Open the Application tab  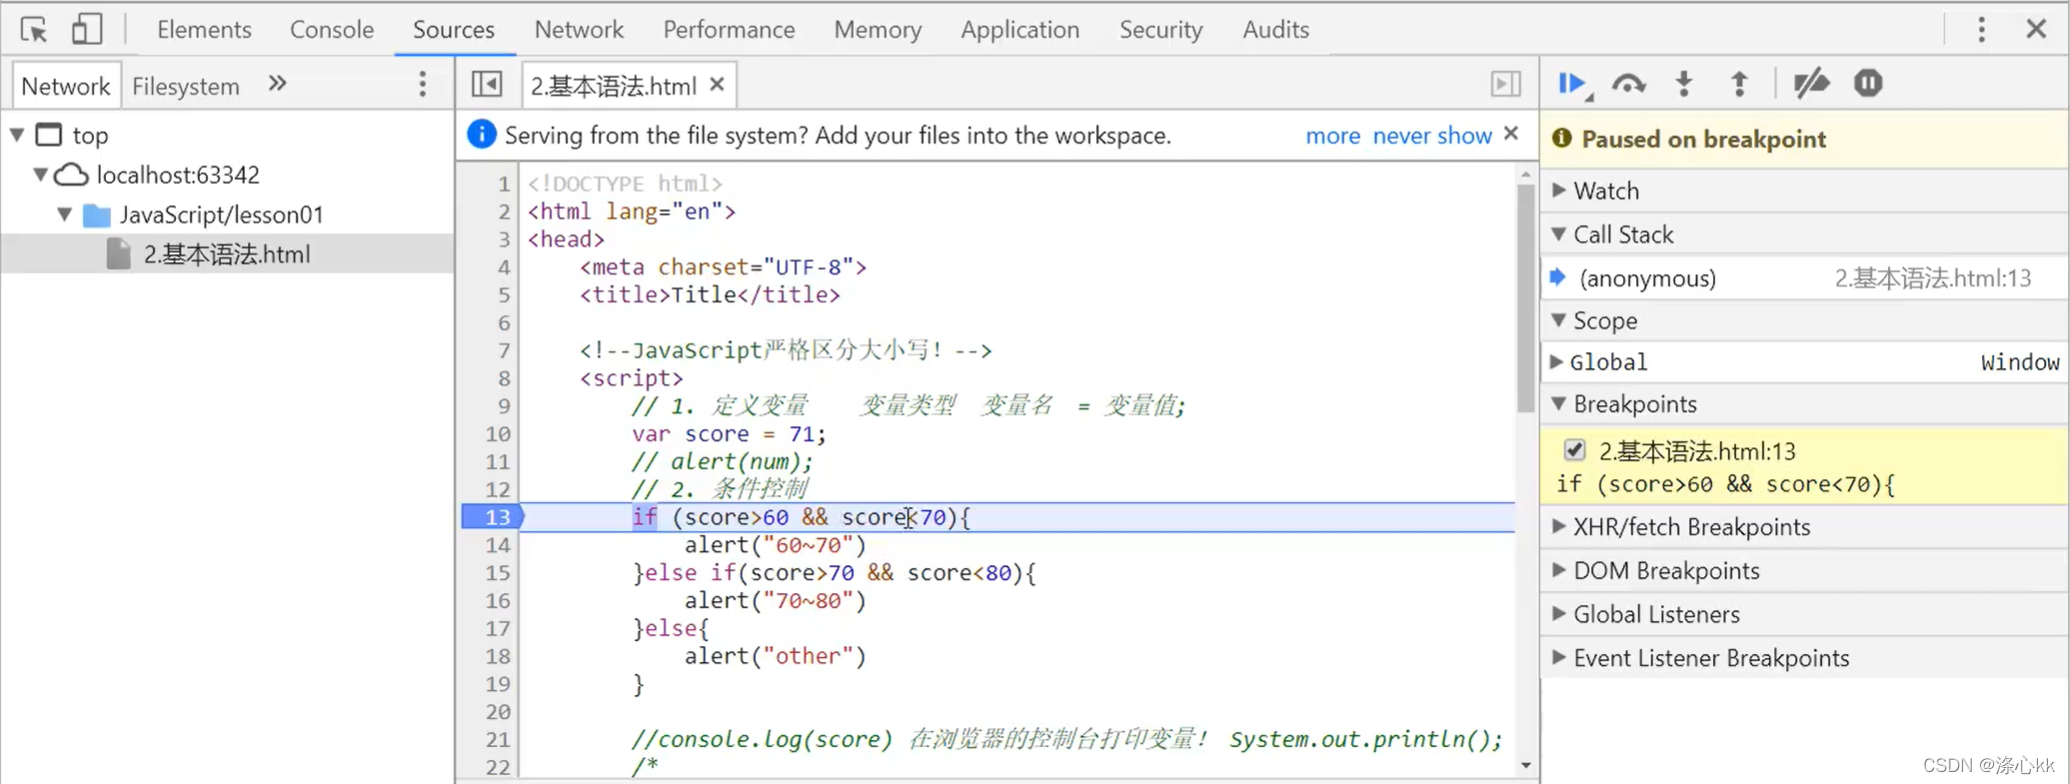point(1020,29)
